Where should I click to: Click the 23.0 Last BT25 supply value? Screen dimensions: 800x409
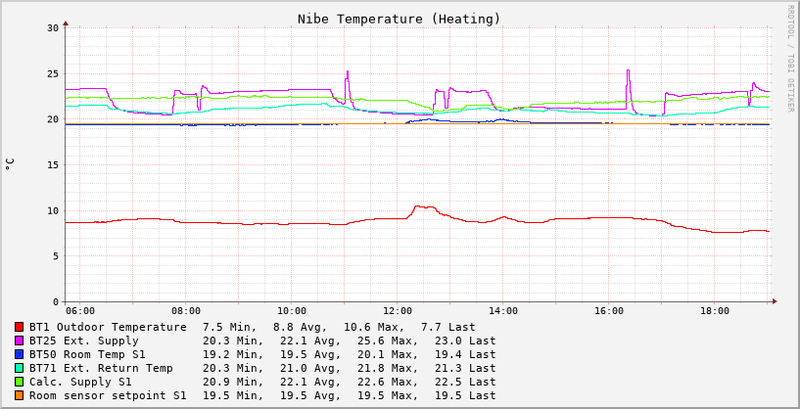point(465,341)
